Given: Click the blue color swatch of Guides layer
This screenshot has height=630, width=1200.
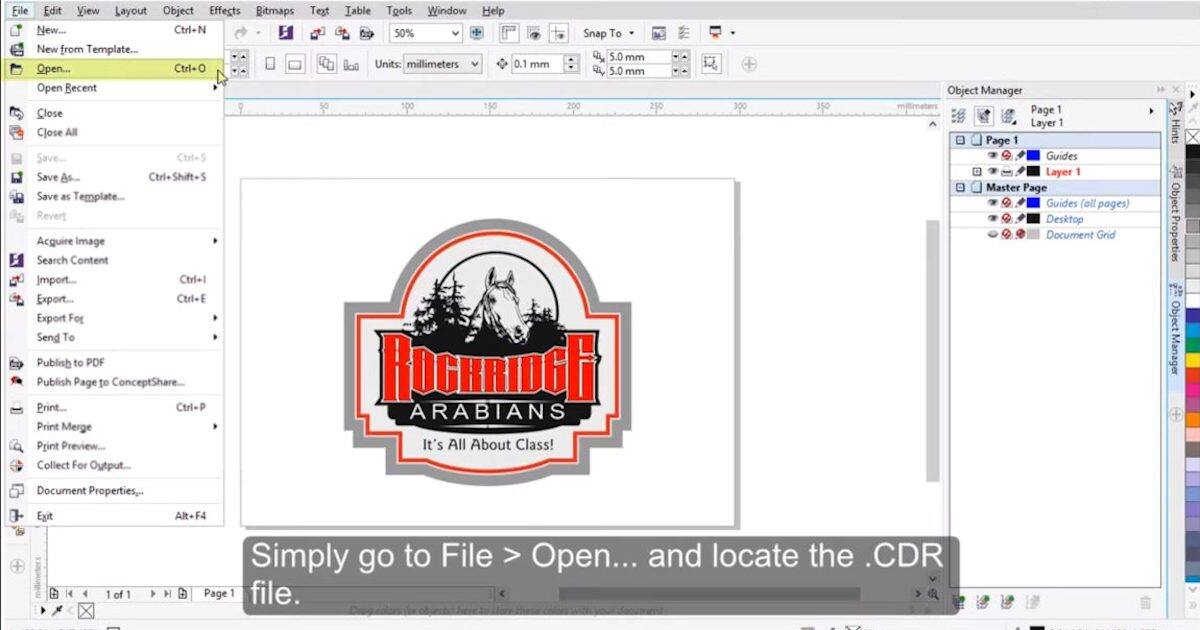Looking at the screenshot, I should [x=1033, y=156].
